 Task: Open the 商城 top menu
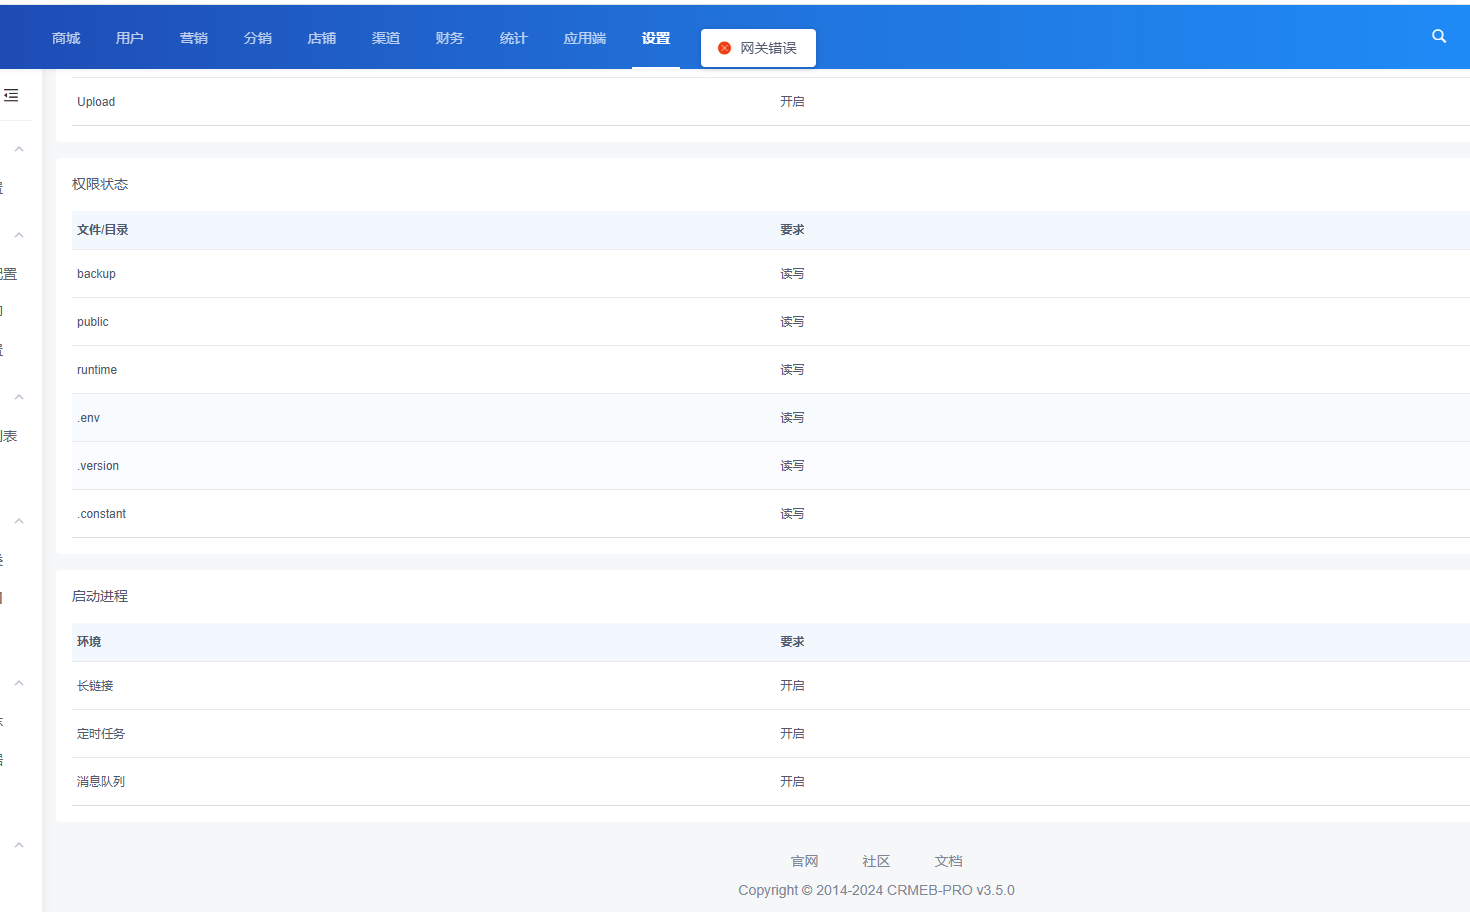click(66, 38)
